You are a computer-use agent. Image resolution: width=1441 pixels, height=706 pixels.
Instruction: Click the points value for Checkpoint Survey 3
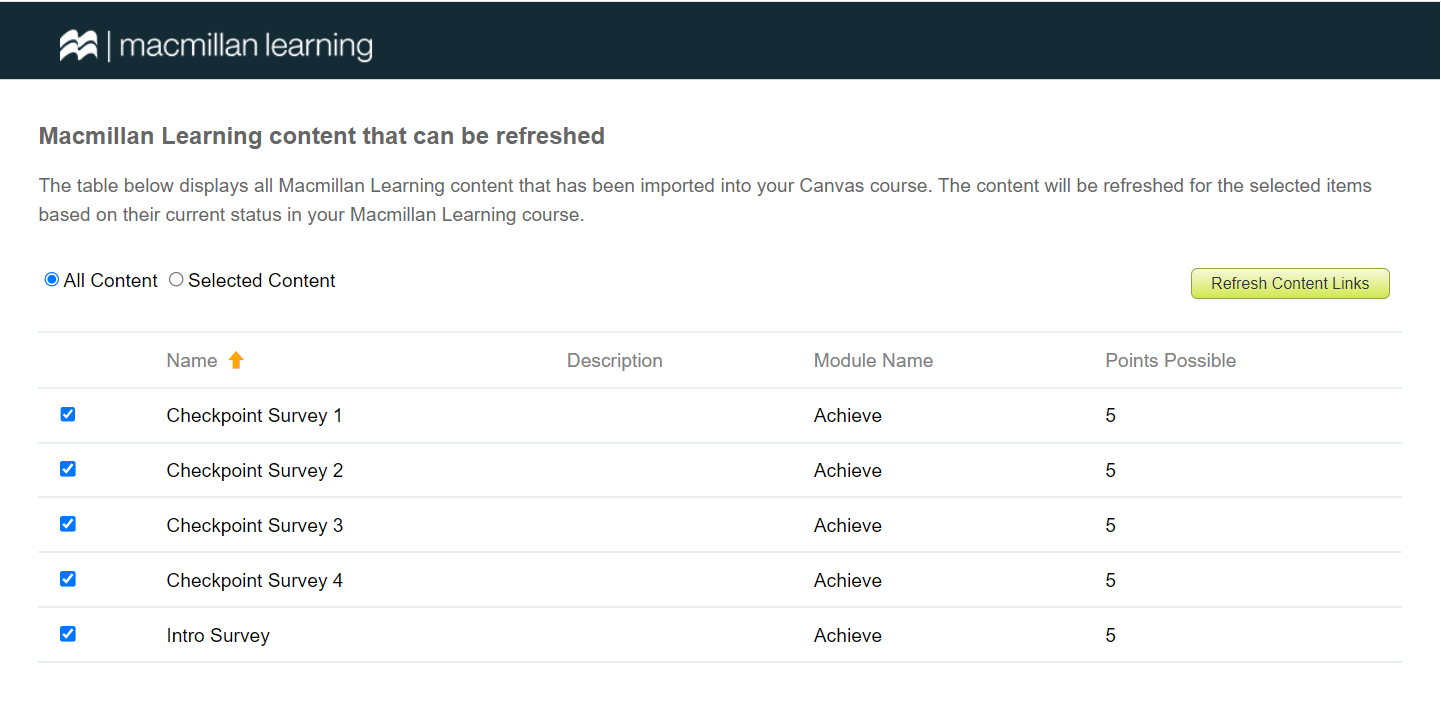pos(1110,524)
